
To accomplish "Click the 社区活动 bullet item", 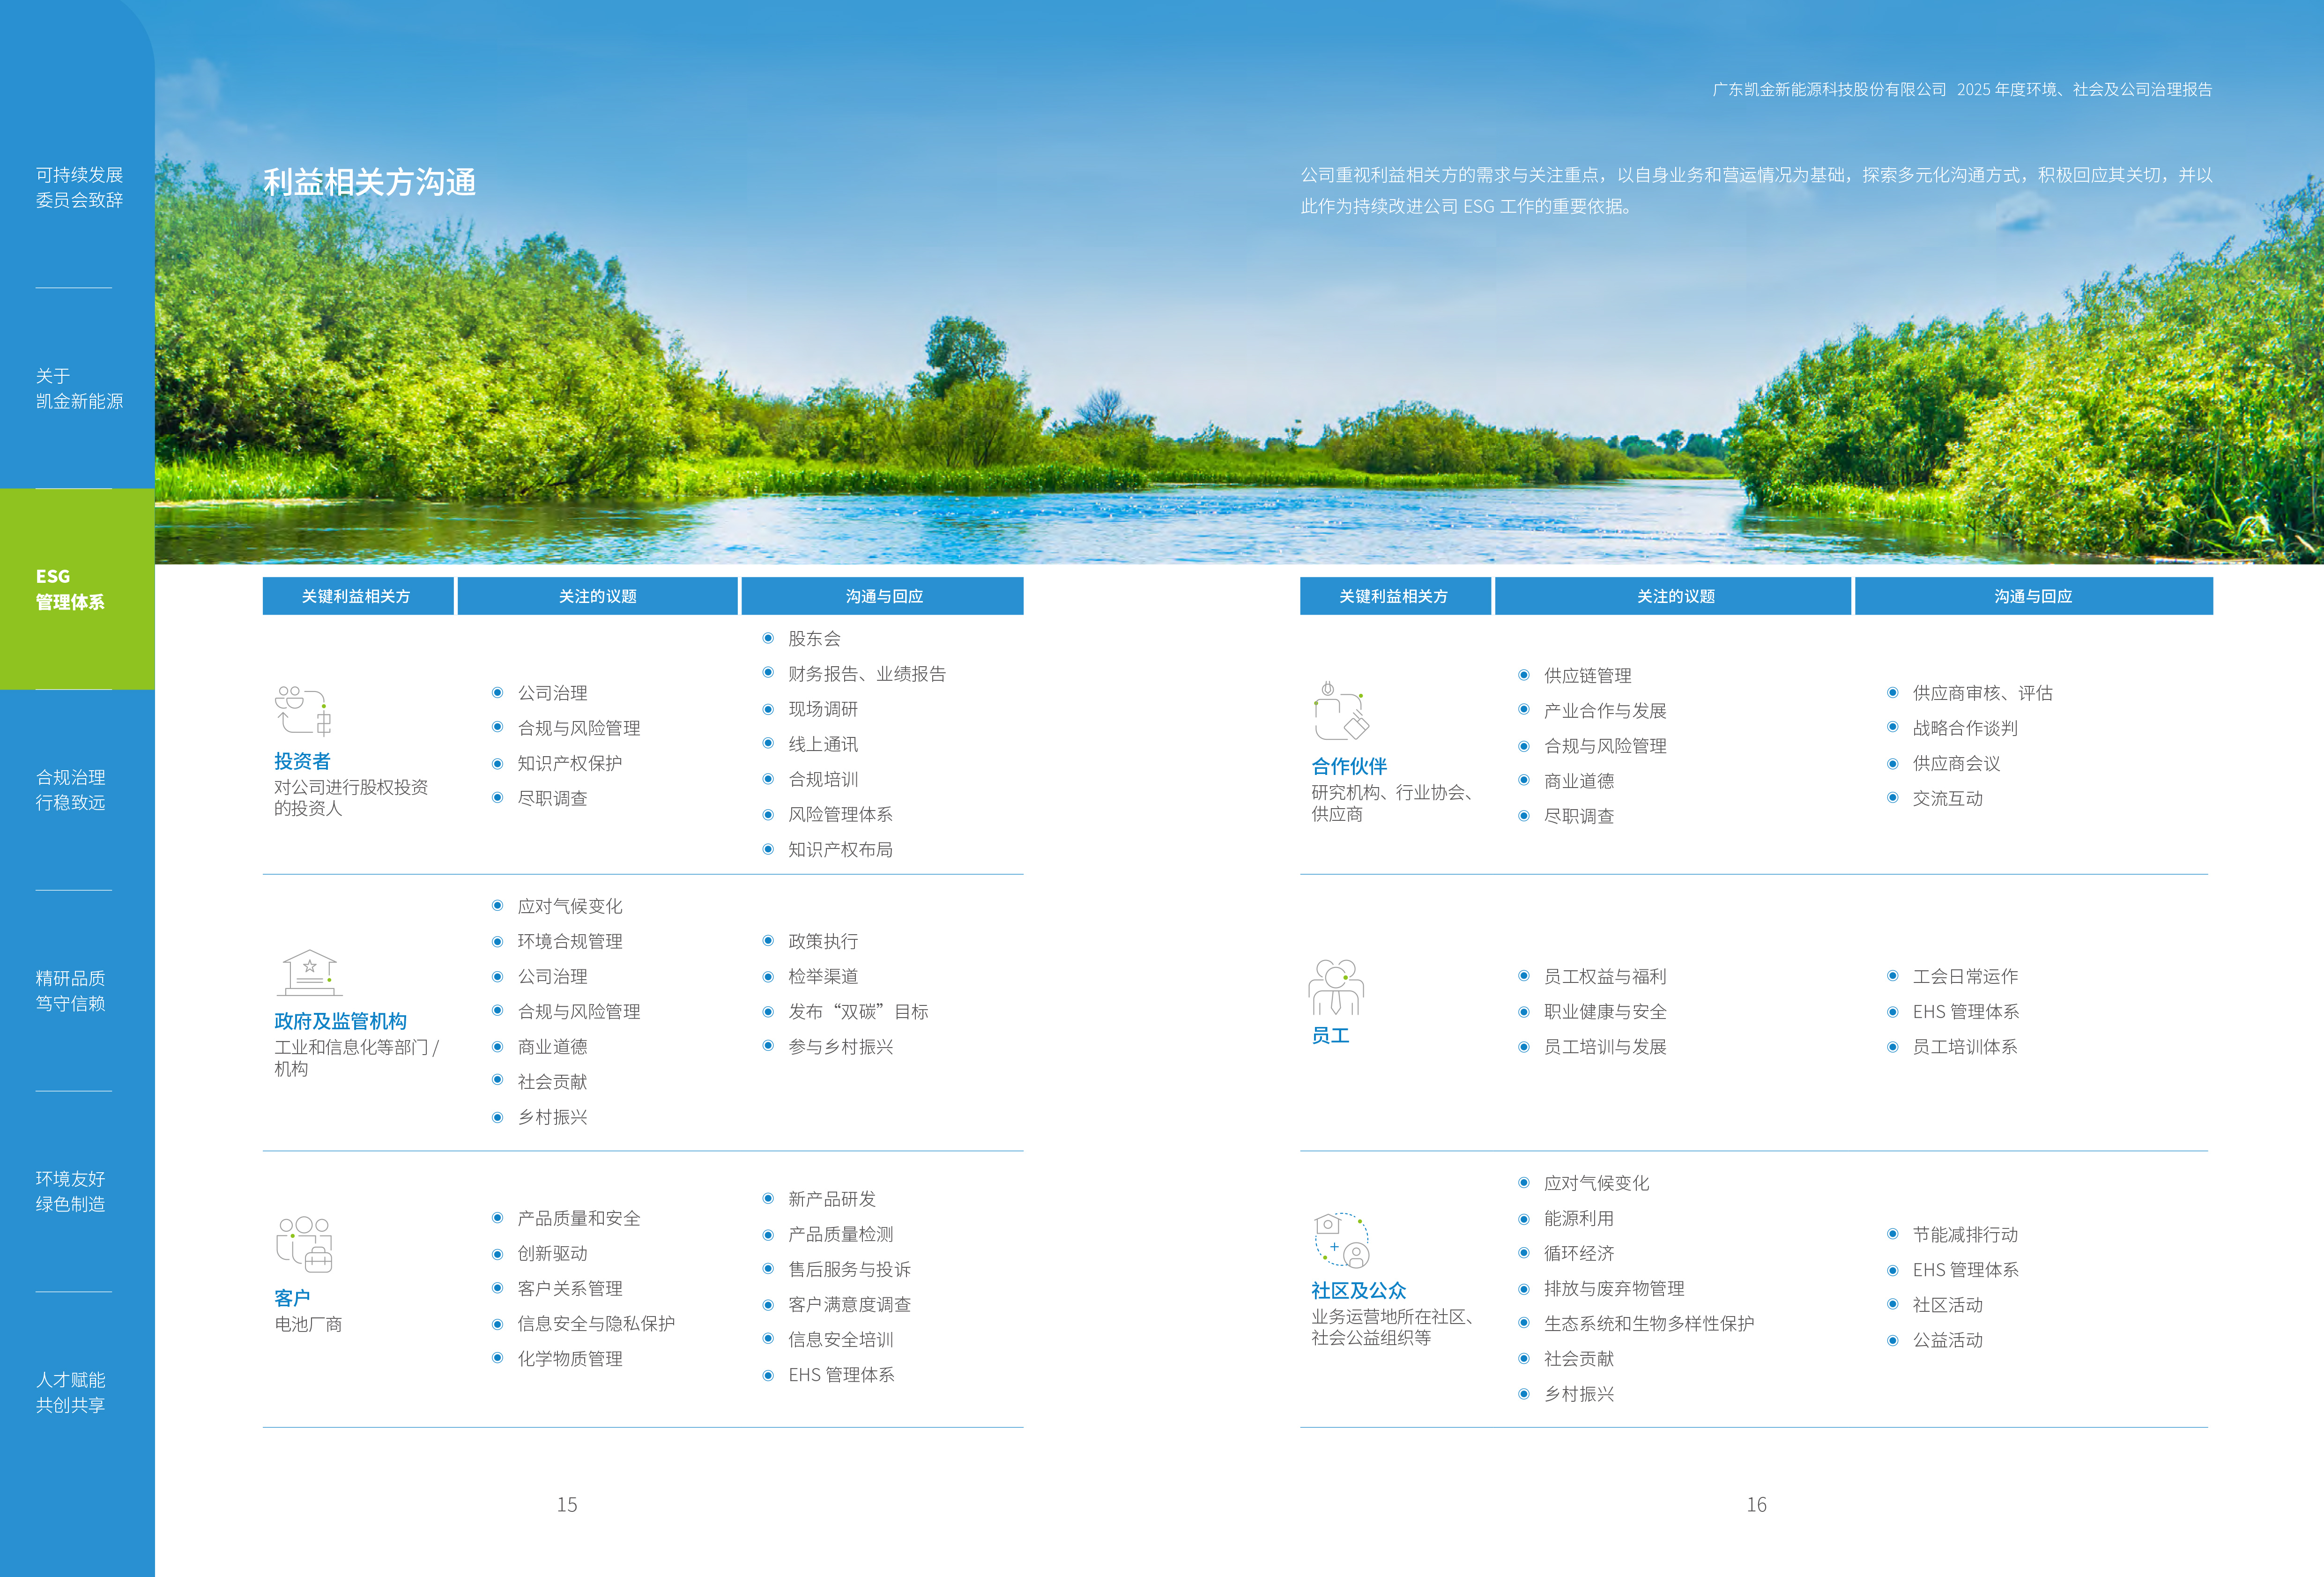I will click(1947, 1305).
